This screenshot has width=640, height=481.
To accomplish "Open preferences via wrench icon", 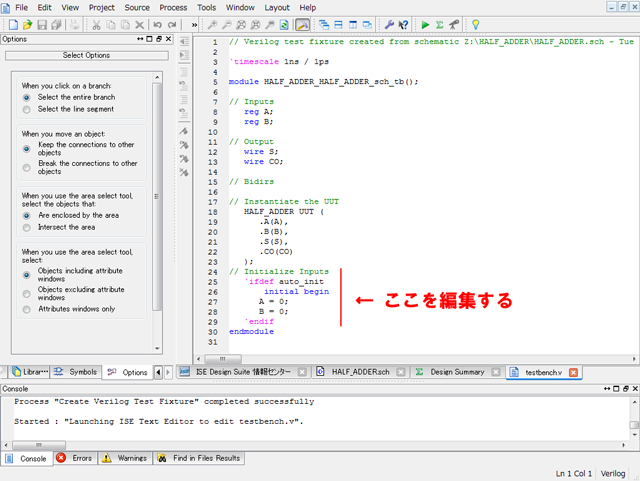I will coord(389,25).
